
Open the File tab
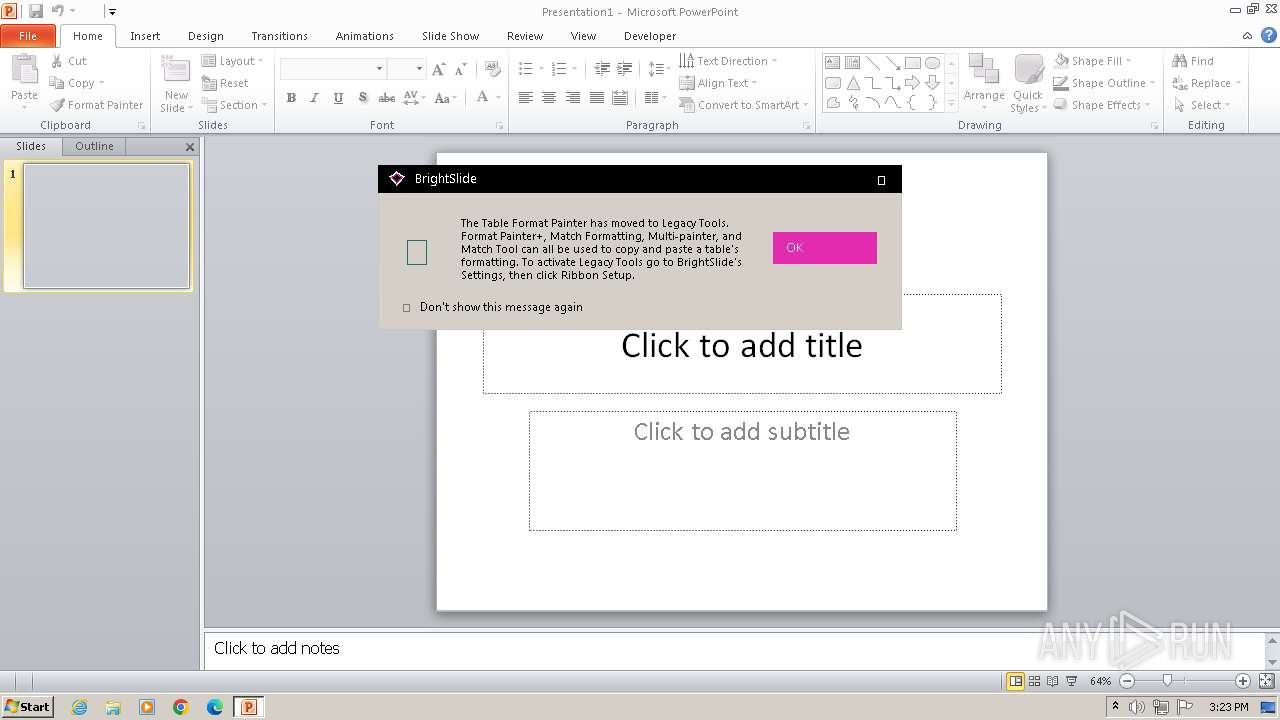pos(28,36)
